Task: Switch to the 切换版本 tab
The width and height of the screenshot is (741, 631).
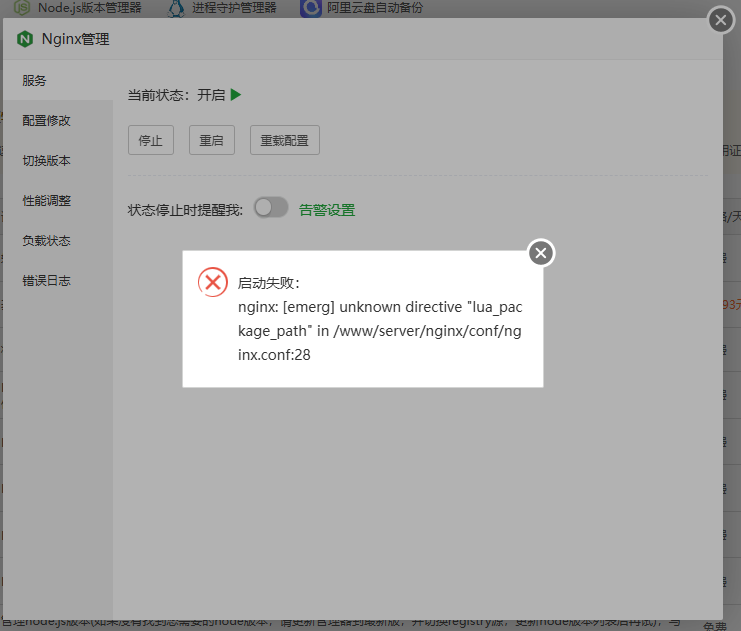Action: pos(58,161)
